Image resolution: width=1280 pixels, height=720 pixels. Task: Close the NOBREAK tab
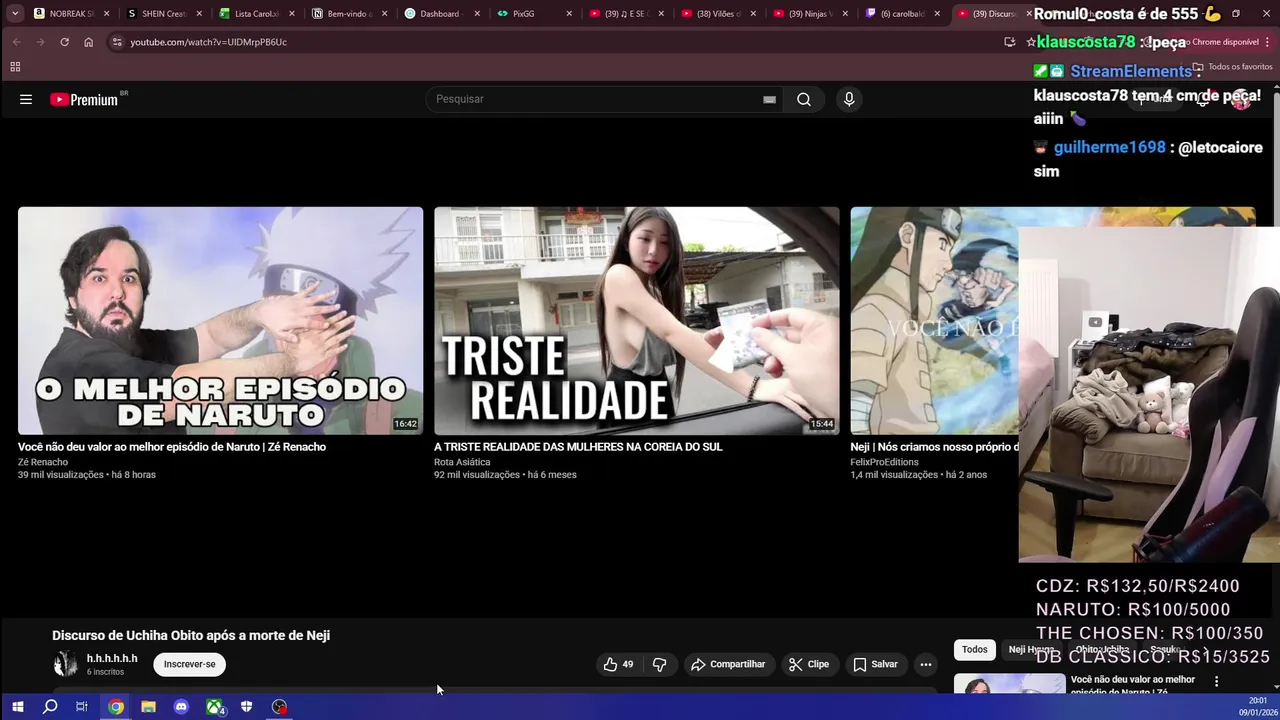pos(107,14)
